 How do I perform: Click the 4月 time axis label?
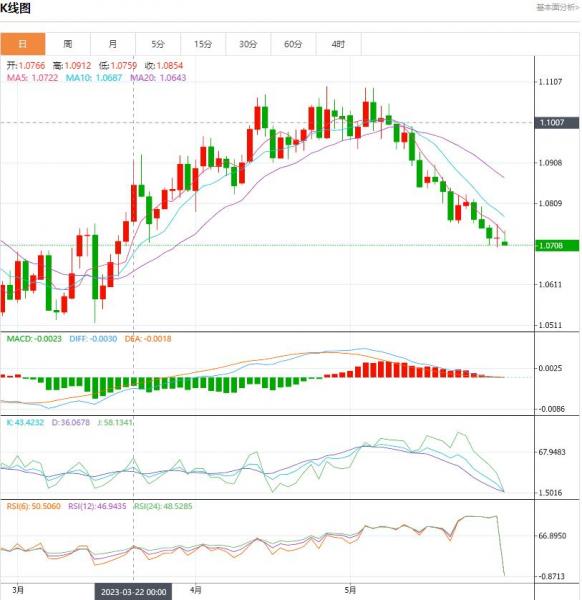(x=196, y=590)
